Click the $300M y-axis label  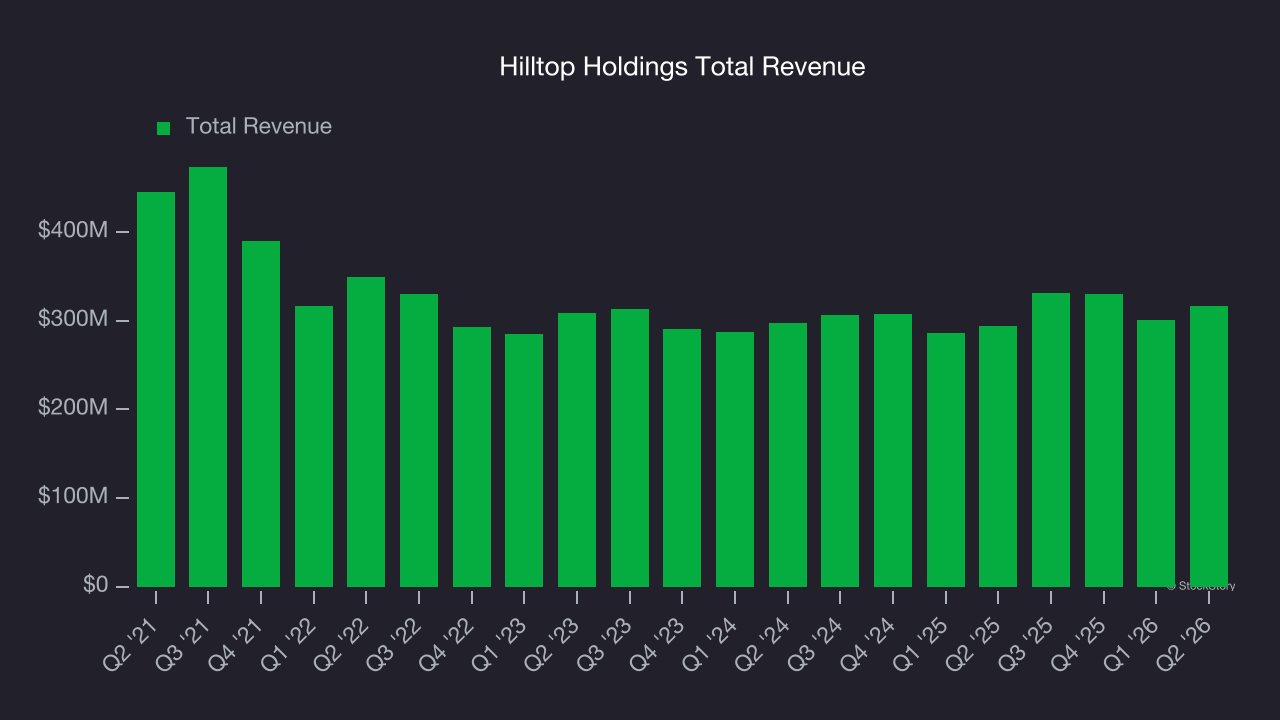(x=72, y=320)
